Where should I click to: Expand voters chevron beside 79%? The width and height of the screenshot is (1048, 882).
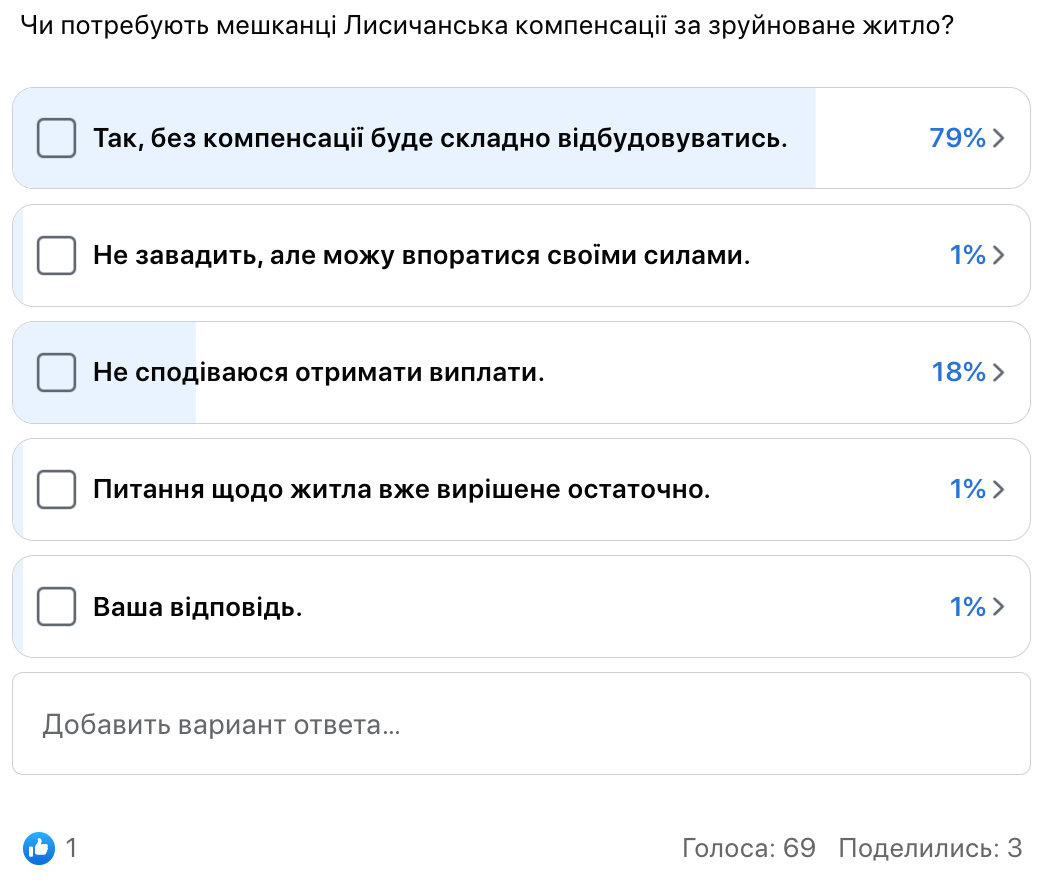point(998,138)
